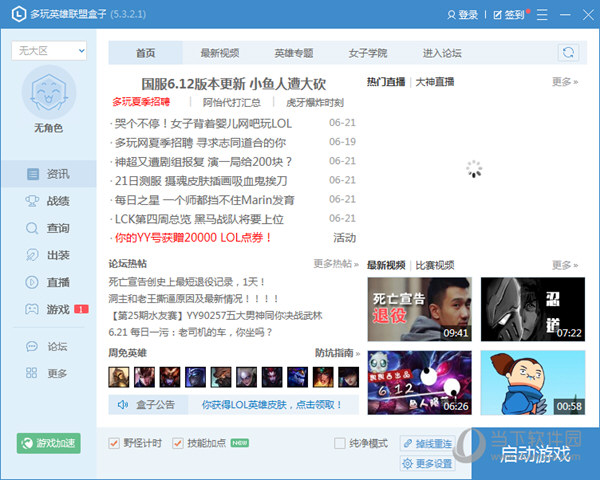Expand 更多热帖 forum posts link
The height and width of the screenshot is (480, 600).
[x=336, y=263]
